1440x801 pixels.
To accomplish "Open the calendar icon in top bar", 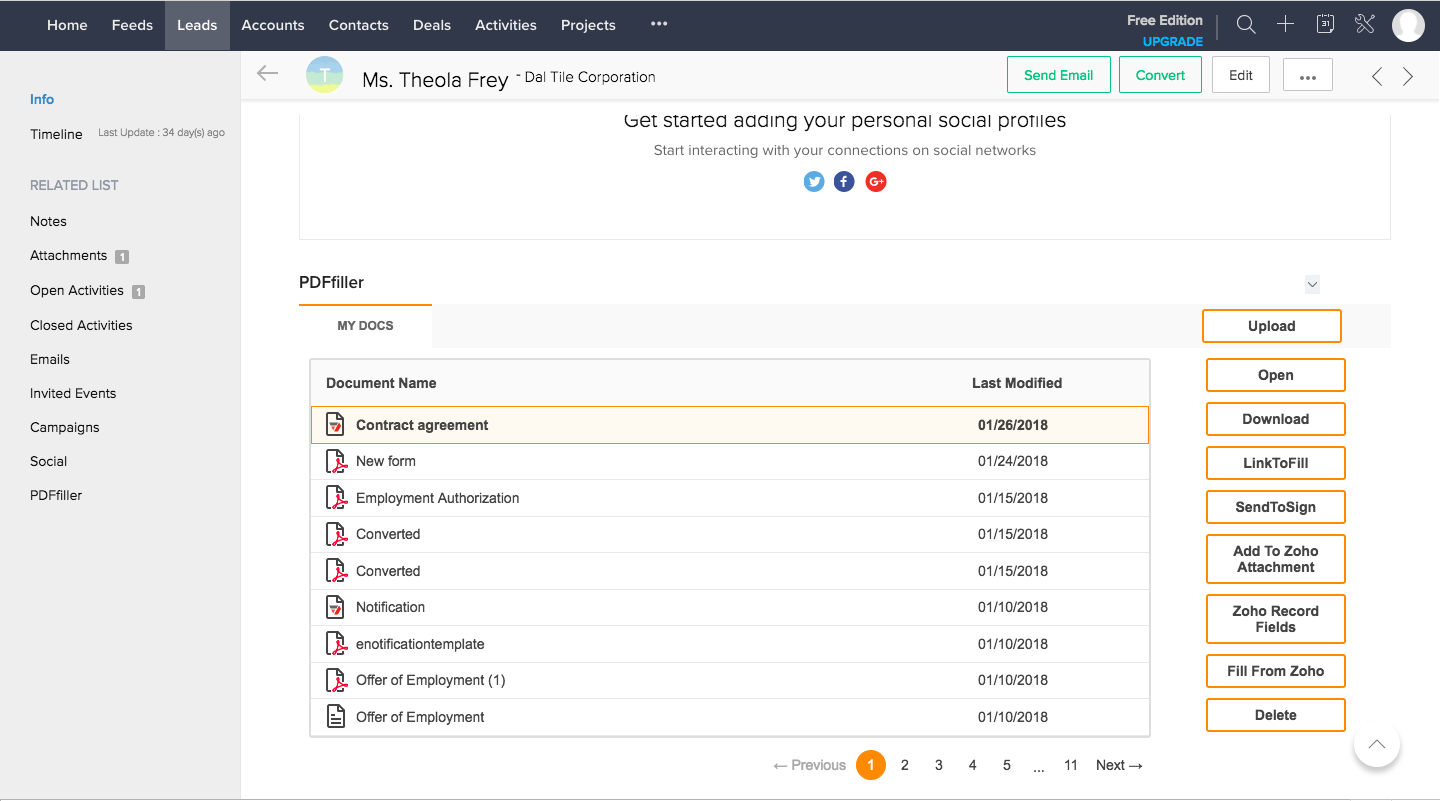I will [1325, 25].
